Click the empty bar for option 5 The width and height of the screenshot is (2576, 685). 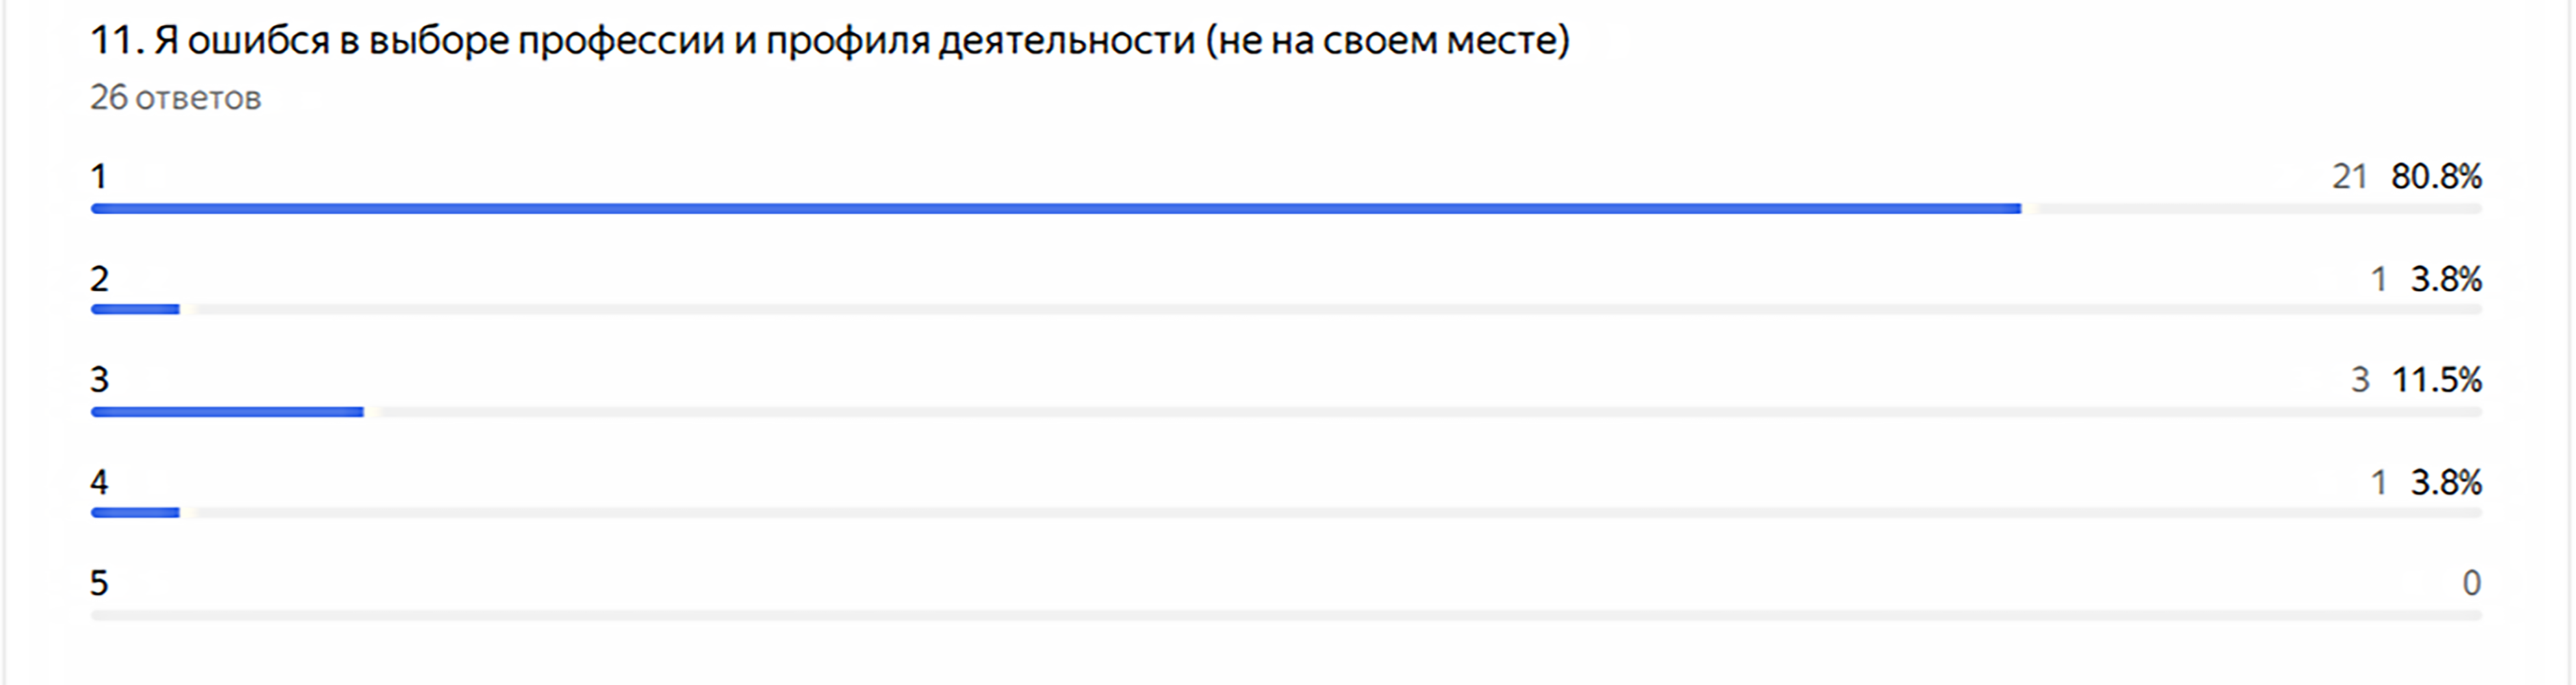1285,615
